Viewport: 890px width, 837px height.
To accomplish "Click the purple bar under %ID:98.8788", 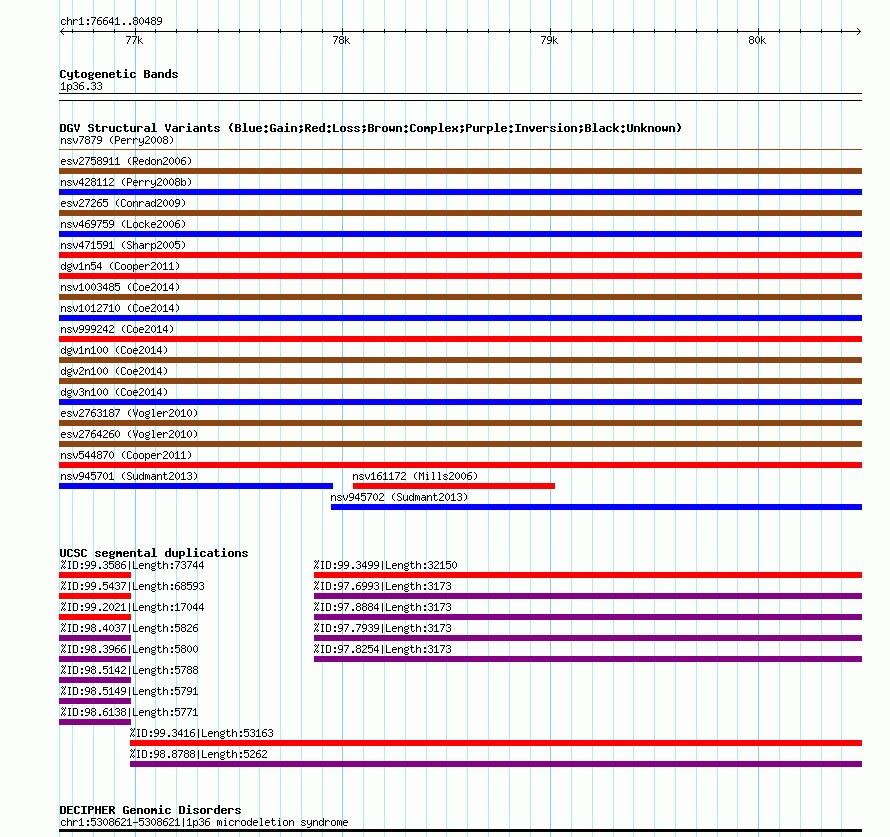I will click(x=496, y=764).
